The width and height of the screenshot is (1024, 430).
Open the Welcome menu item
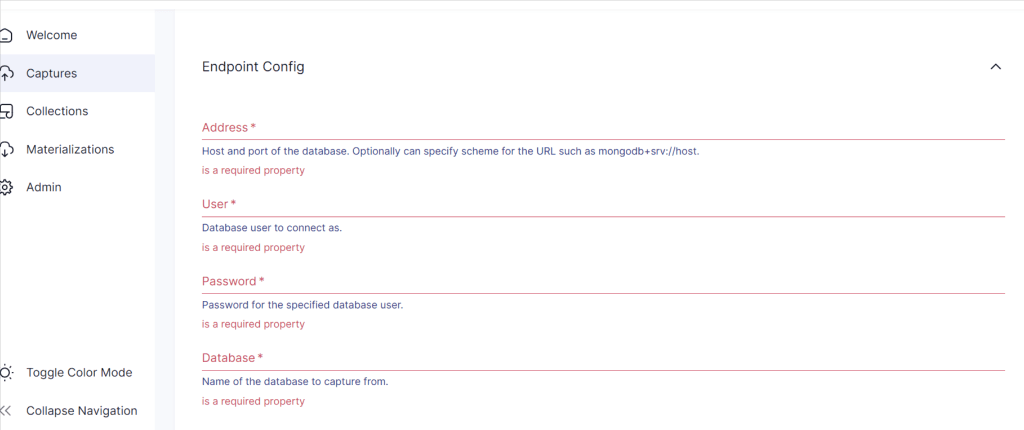[52, 35]
